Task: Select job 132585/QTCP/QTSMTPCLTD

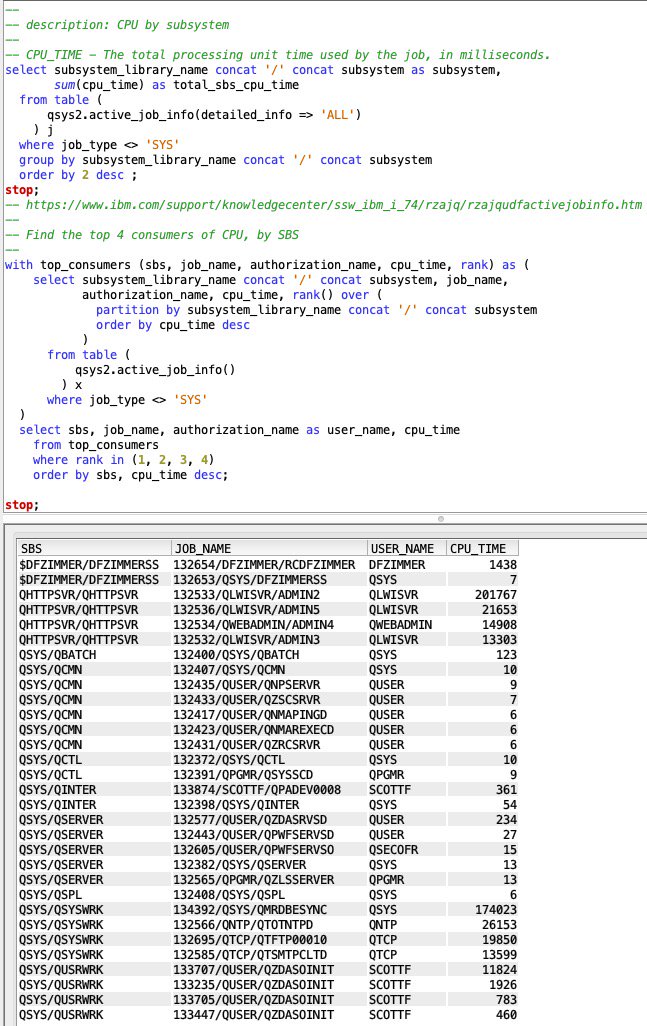Action: click(x=250, y=955)
